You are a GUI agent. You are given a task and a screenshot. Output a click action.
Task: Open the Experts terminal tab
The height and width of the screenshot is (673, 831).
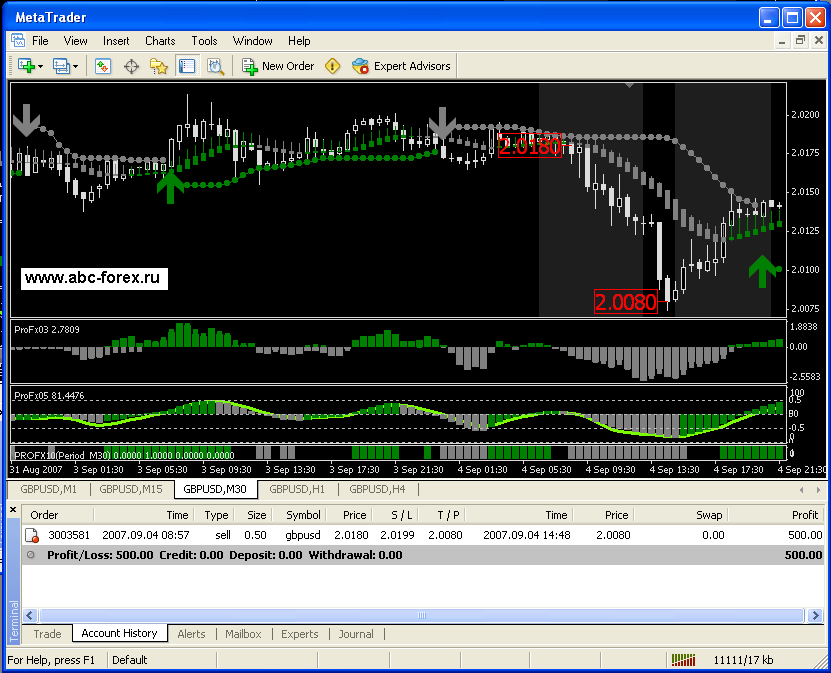pyautogui.click(x=299, y=634)
